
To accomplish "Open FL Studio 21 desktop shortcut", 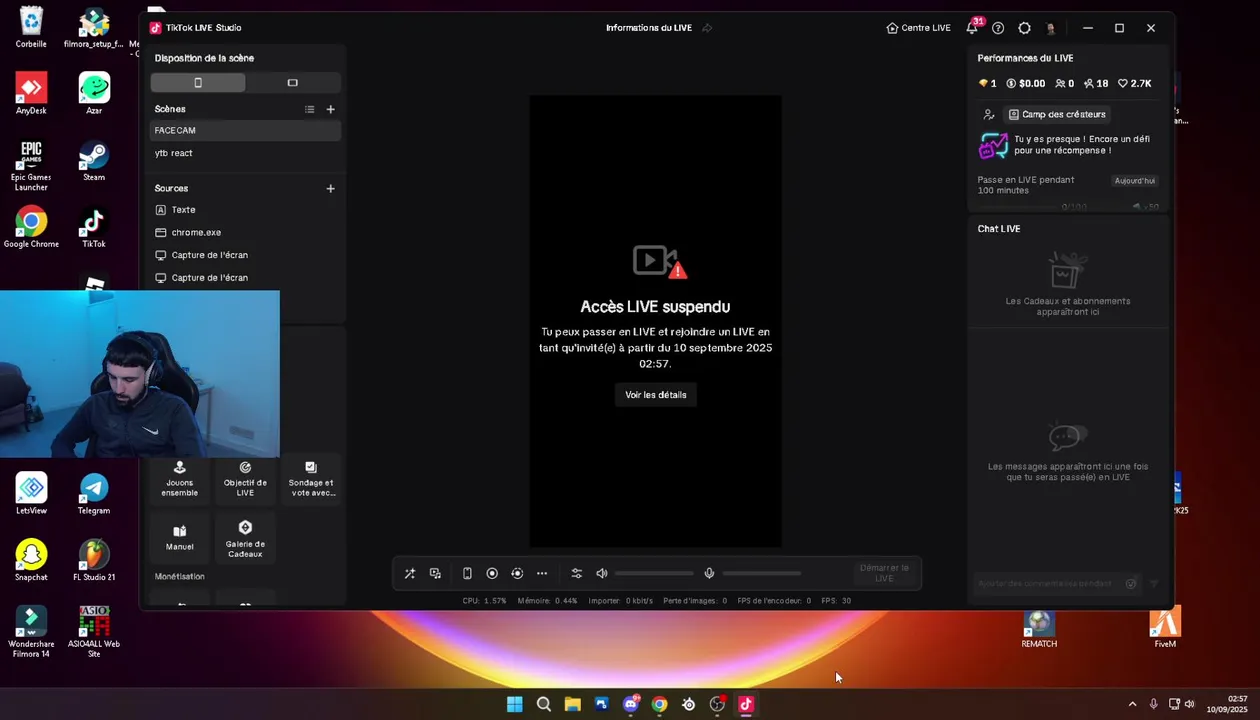I will (x=94, y=560).
